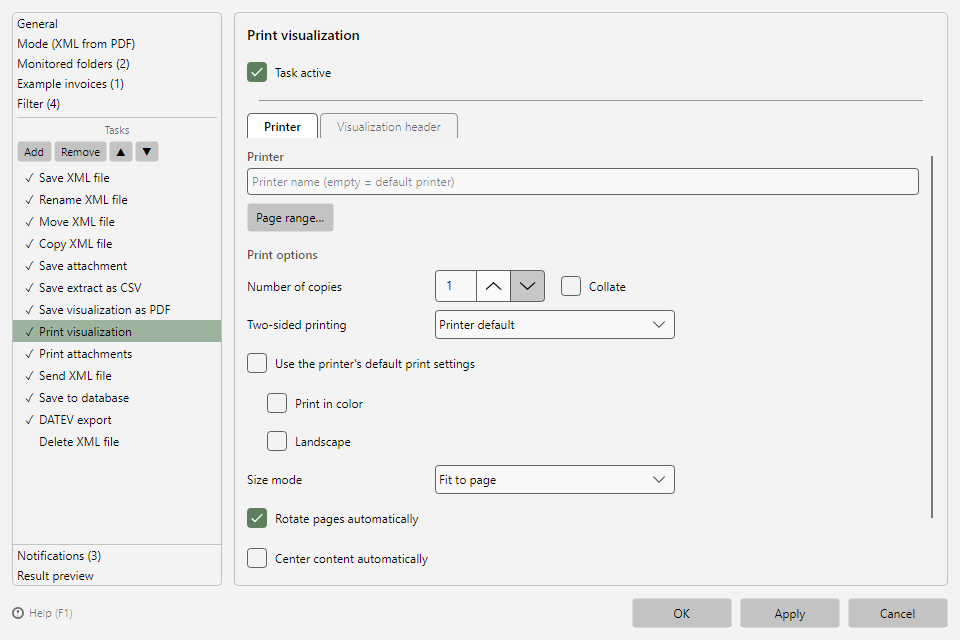Click the Help (F1) icon
Screen dimensions: 960x640
point(18,613)
